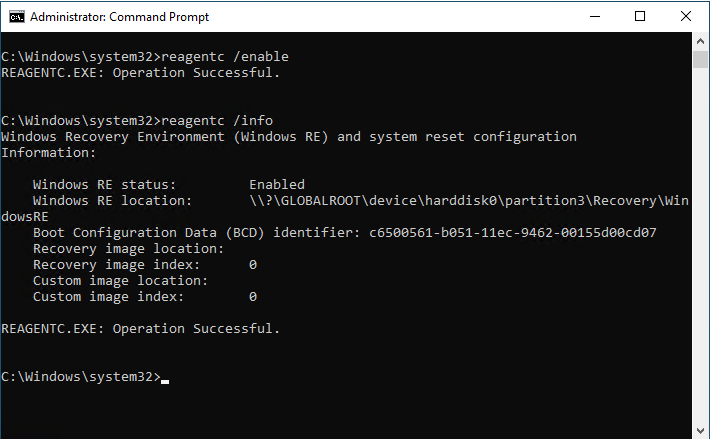Screen dimensions: 710x439
Task: Click the 'Enabled' status value
Action: 277,185
